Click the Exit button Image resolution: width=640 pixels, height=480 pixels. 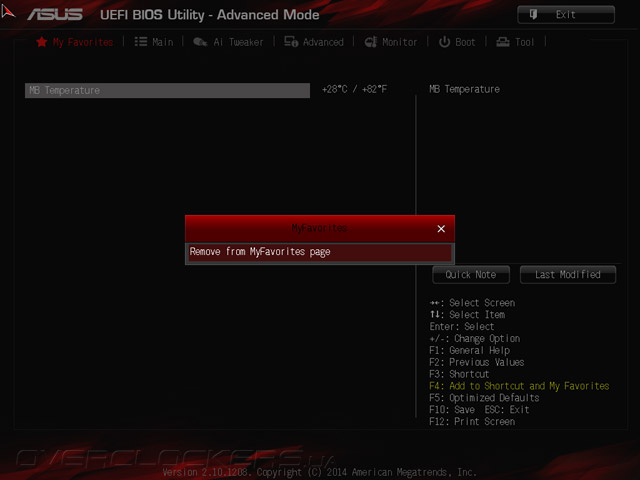click(x=566, y=15)
